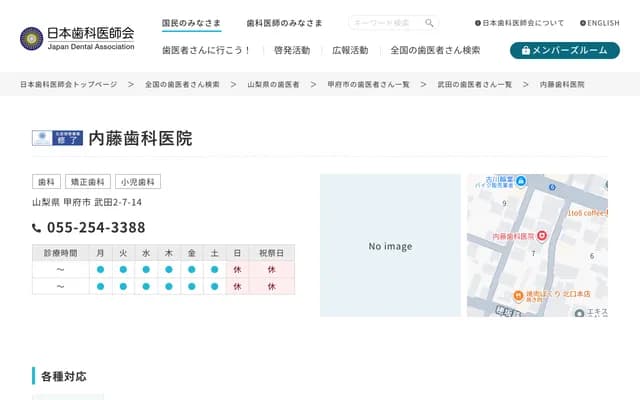Click the red 内藤歯科医院 map pin

tap(542, 235)
